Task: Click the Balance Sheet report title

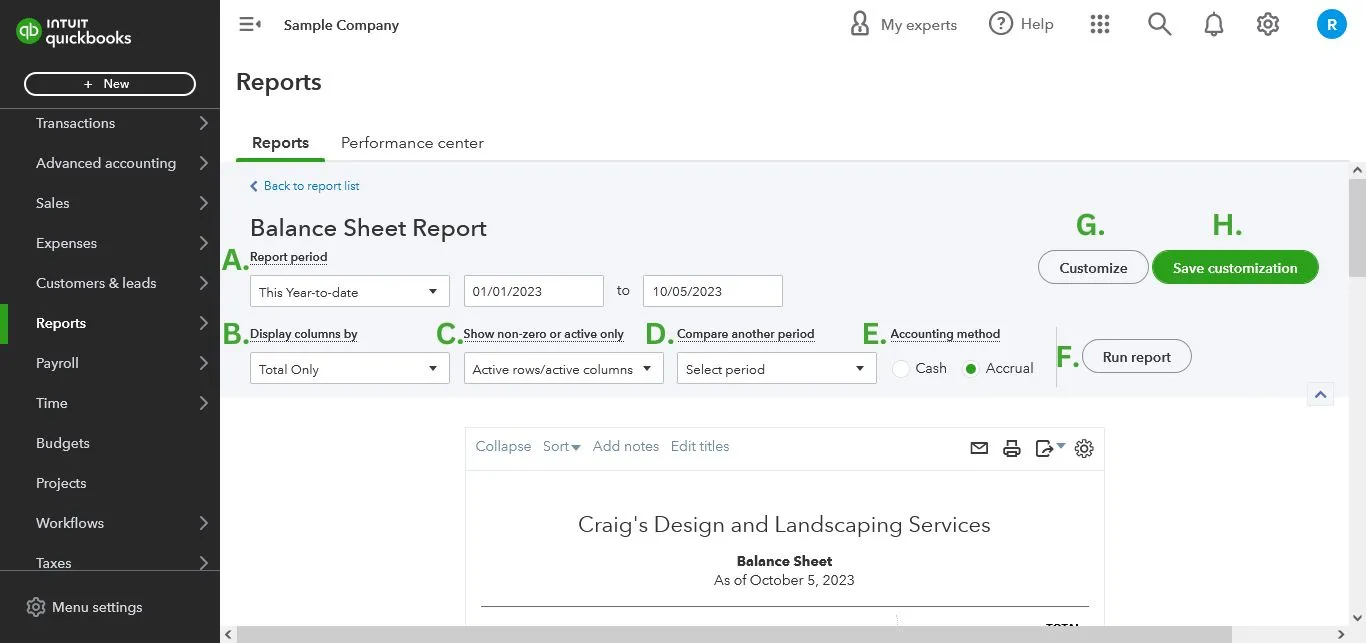Action: pyautogui.click(x=368, y=228)
